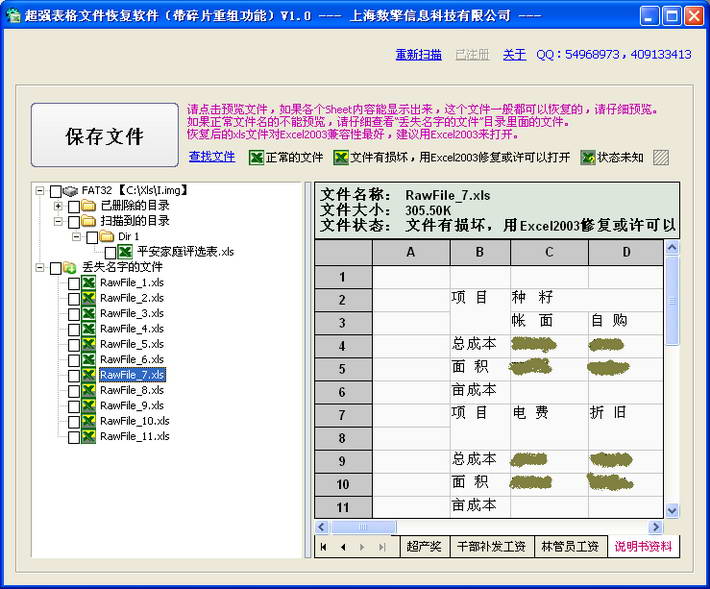Viewport: 710px width, 589px height.
Task: Click the Dir 1 folder icon
Action: 106,236
